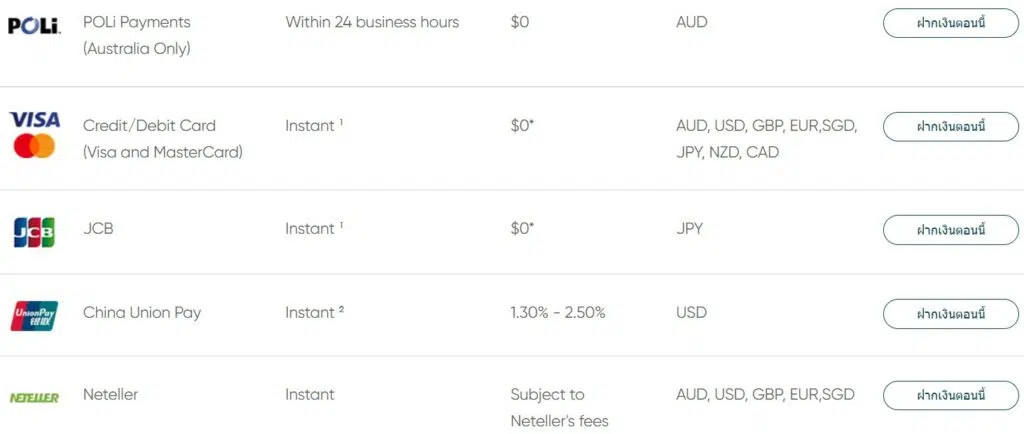Select the China Union Pay method name
The image size is (1024, 434).
pos(142,313)
